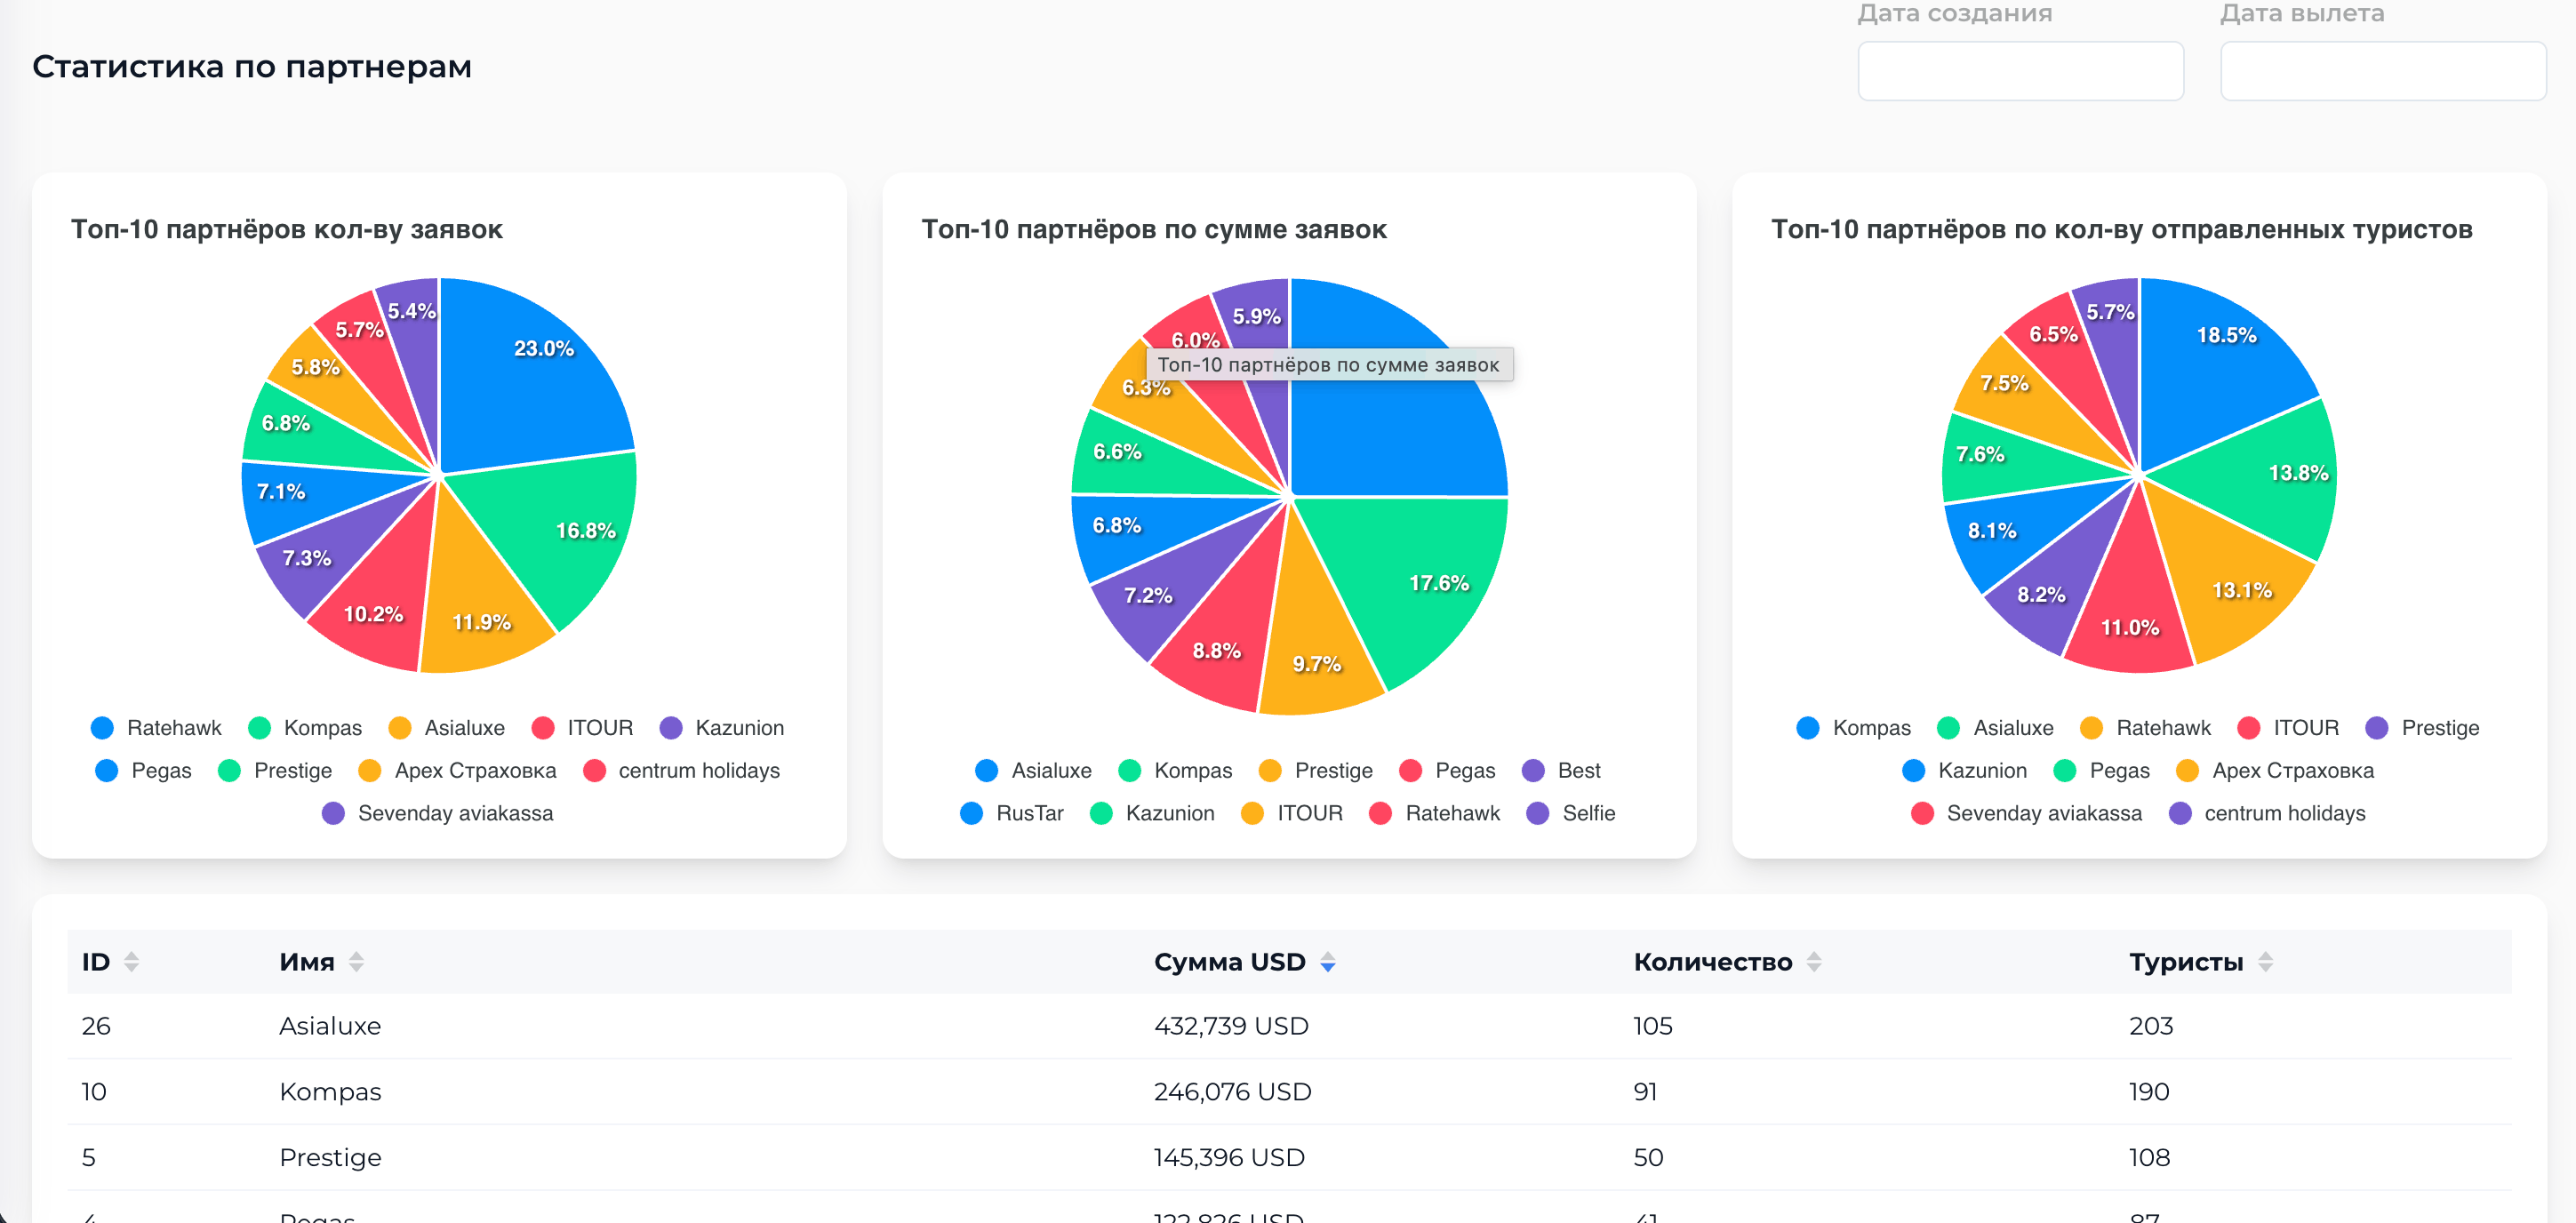2576x1223 pixels.
Task: Click the 432,739 USD cell
Action: click(1231, 1026)
